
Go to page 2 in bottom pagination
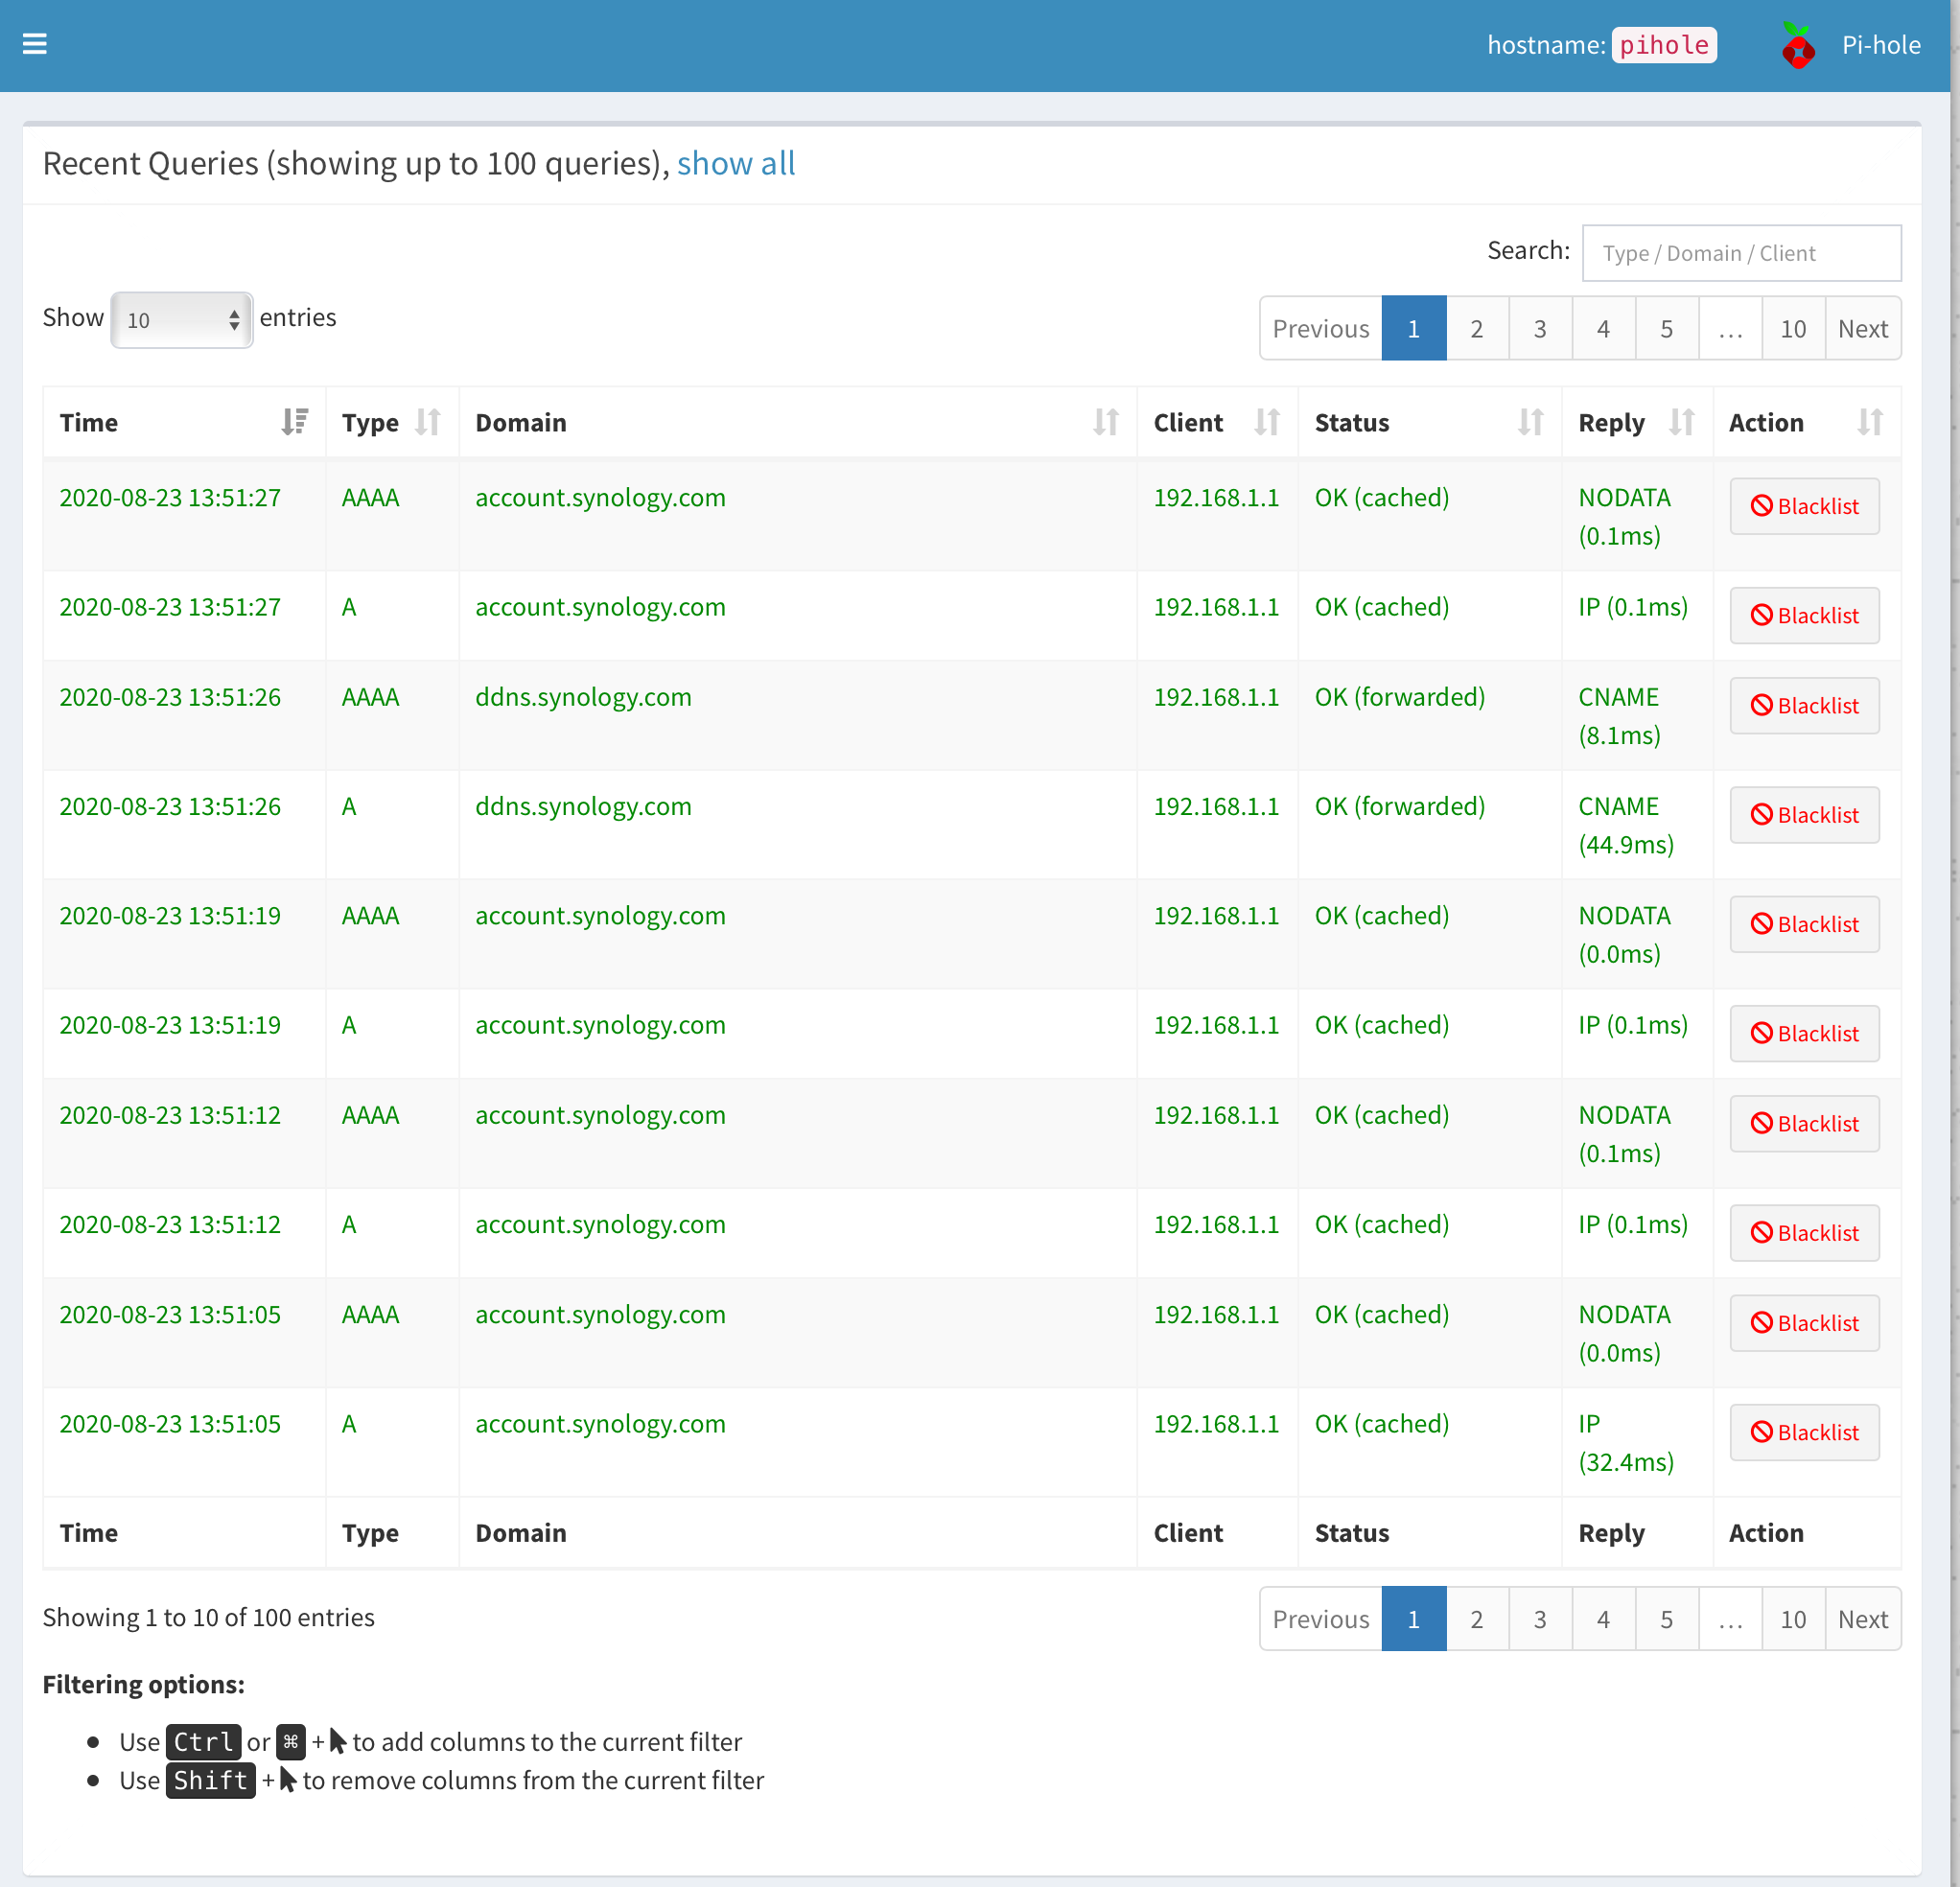click(1476, 1619)
